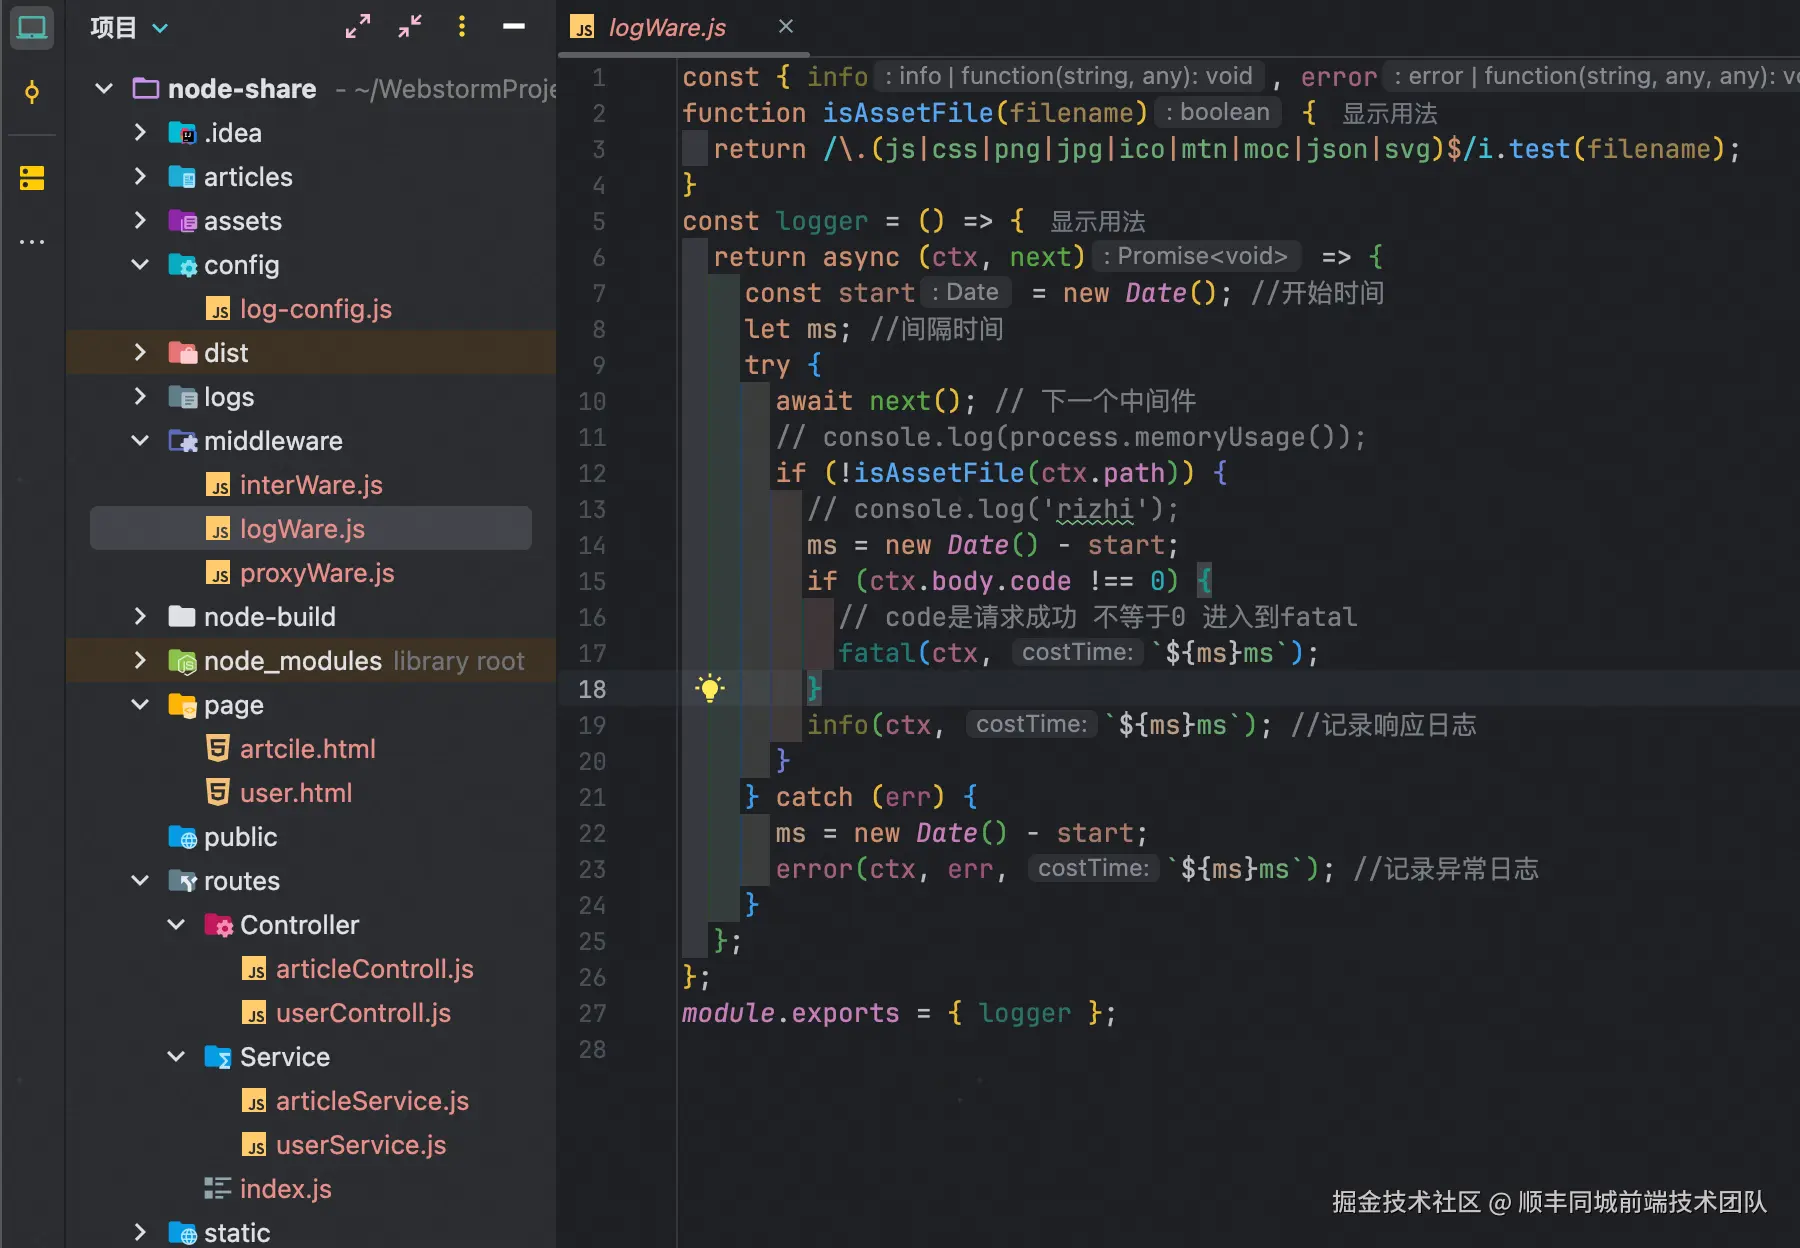Collapse the middleware folder
This screenshot has height=1248, width=1800.
tap(140, 441)
